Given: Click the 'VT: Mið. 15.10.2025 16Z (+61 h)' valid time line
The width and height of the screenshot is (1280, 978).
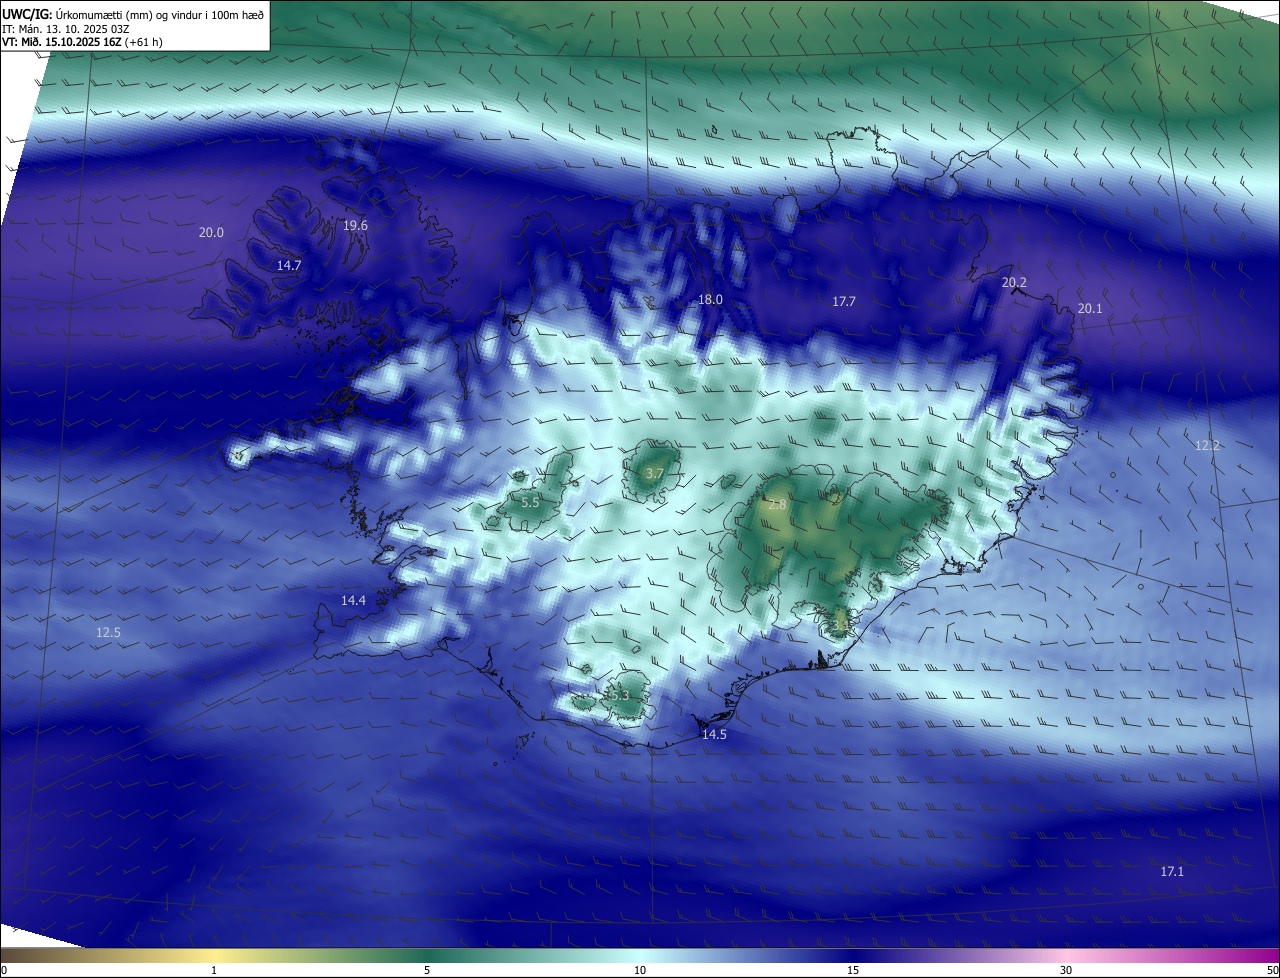Looking at the screenshot, I should click(82, 42).
